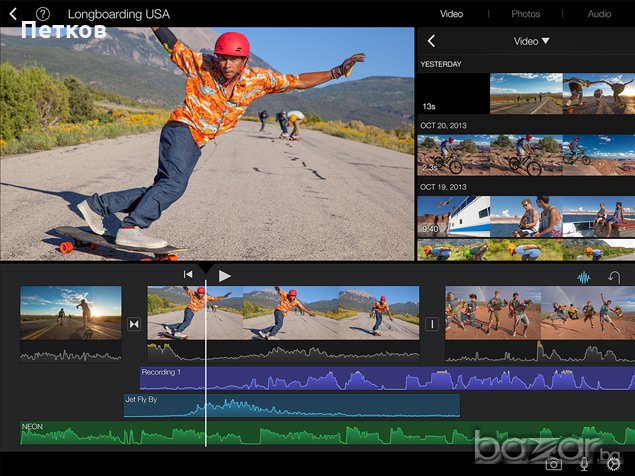Viewport: 635px width, 476px height.
Task: Switch to the Photos tab
Action: click(x=525, y=14)
